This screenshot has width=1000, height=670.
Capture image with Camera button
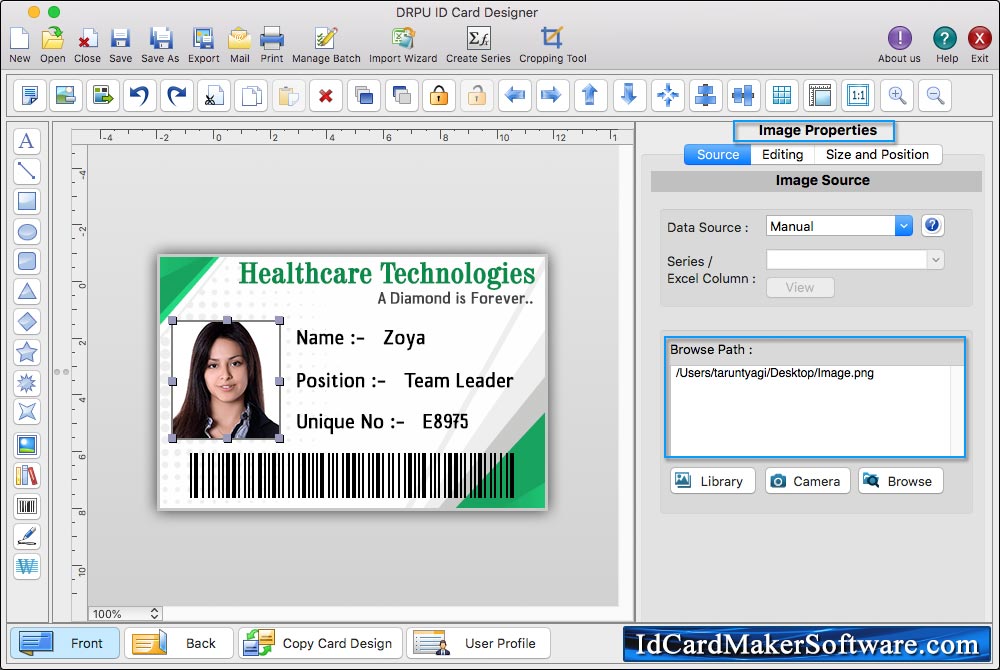(x=807, y=481)
